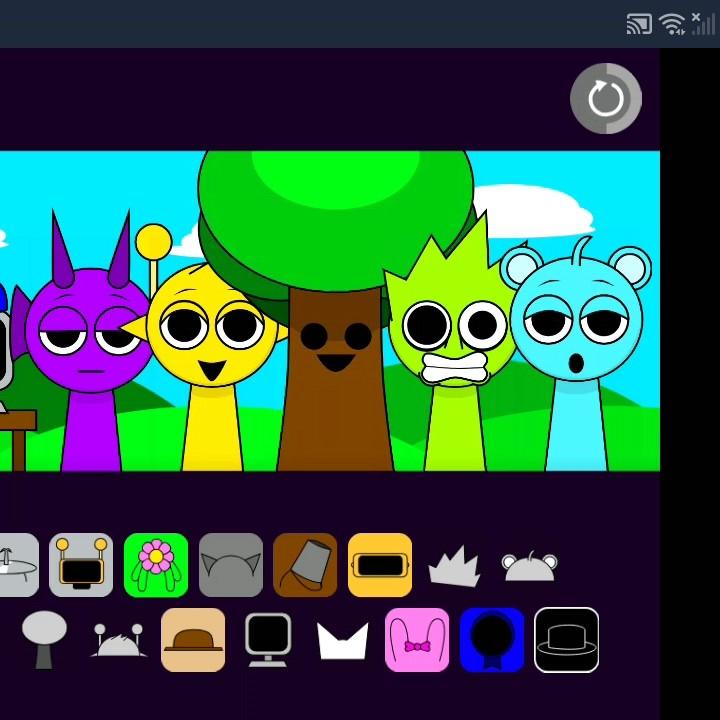
Task: Choose the brown fedora hat icon
Action: tap(193, 640)
